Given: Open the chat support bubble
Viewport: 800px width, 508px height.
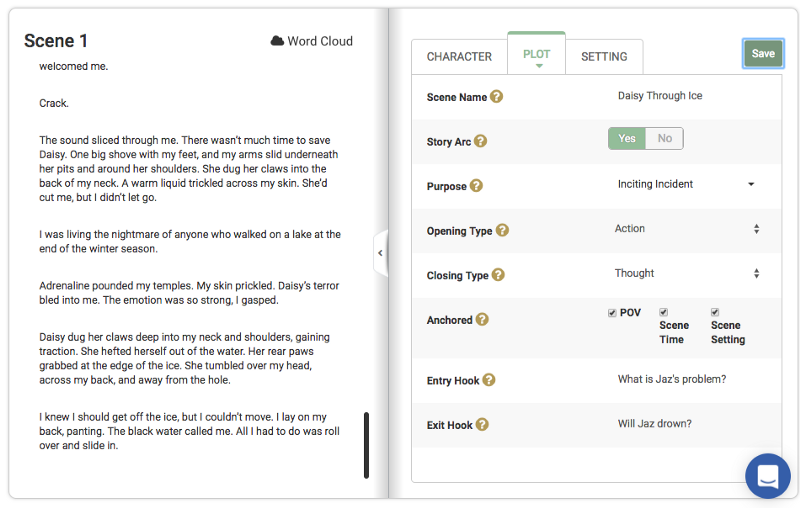Looking at the screenshot, I should tap(767, 475).
